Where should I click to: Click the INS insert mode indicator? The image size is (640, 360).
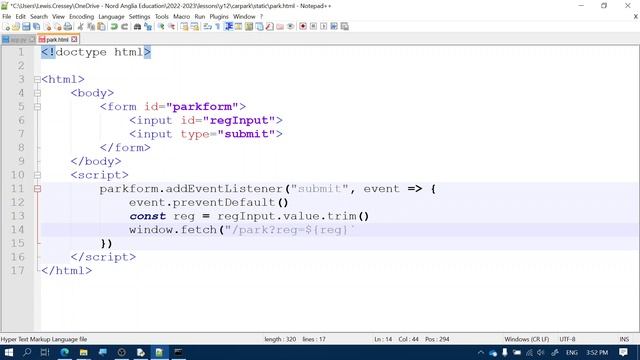click(624, 339)
